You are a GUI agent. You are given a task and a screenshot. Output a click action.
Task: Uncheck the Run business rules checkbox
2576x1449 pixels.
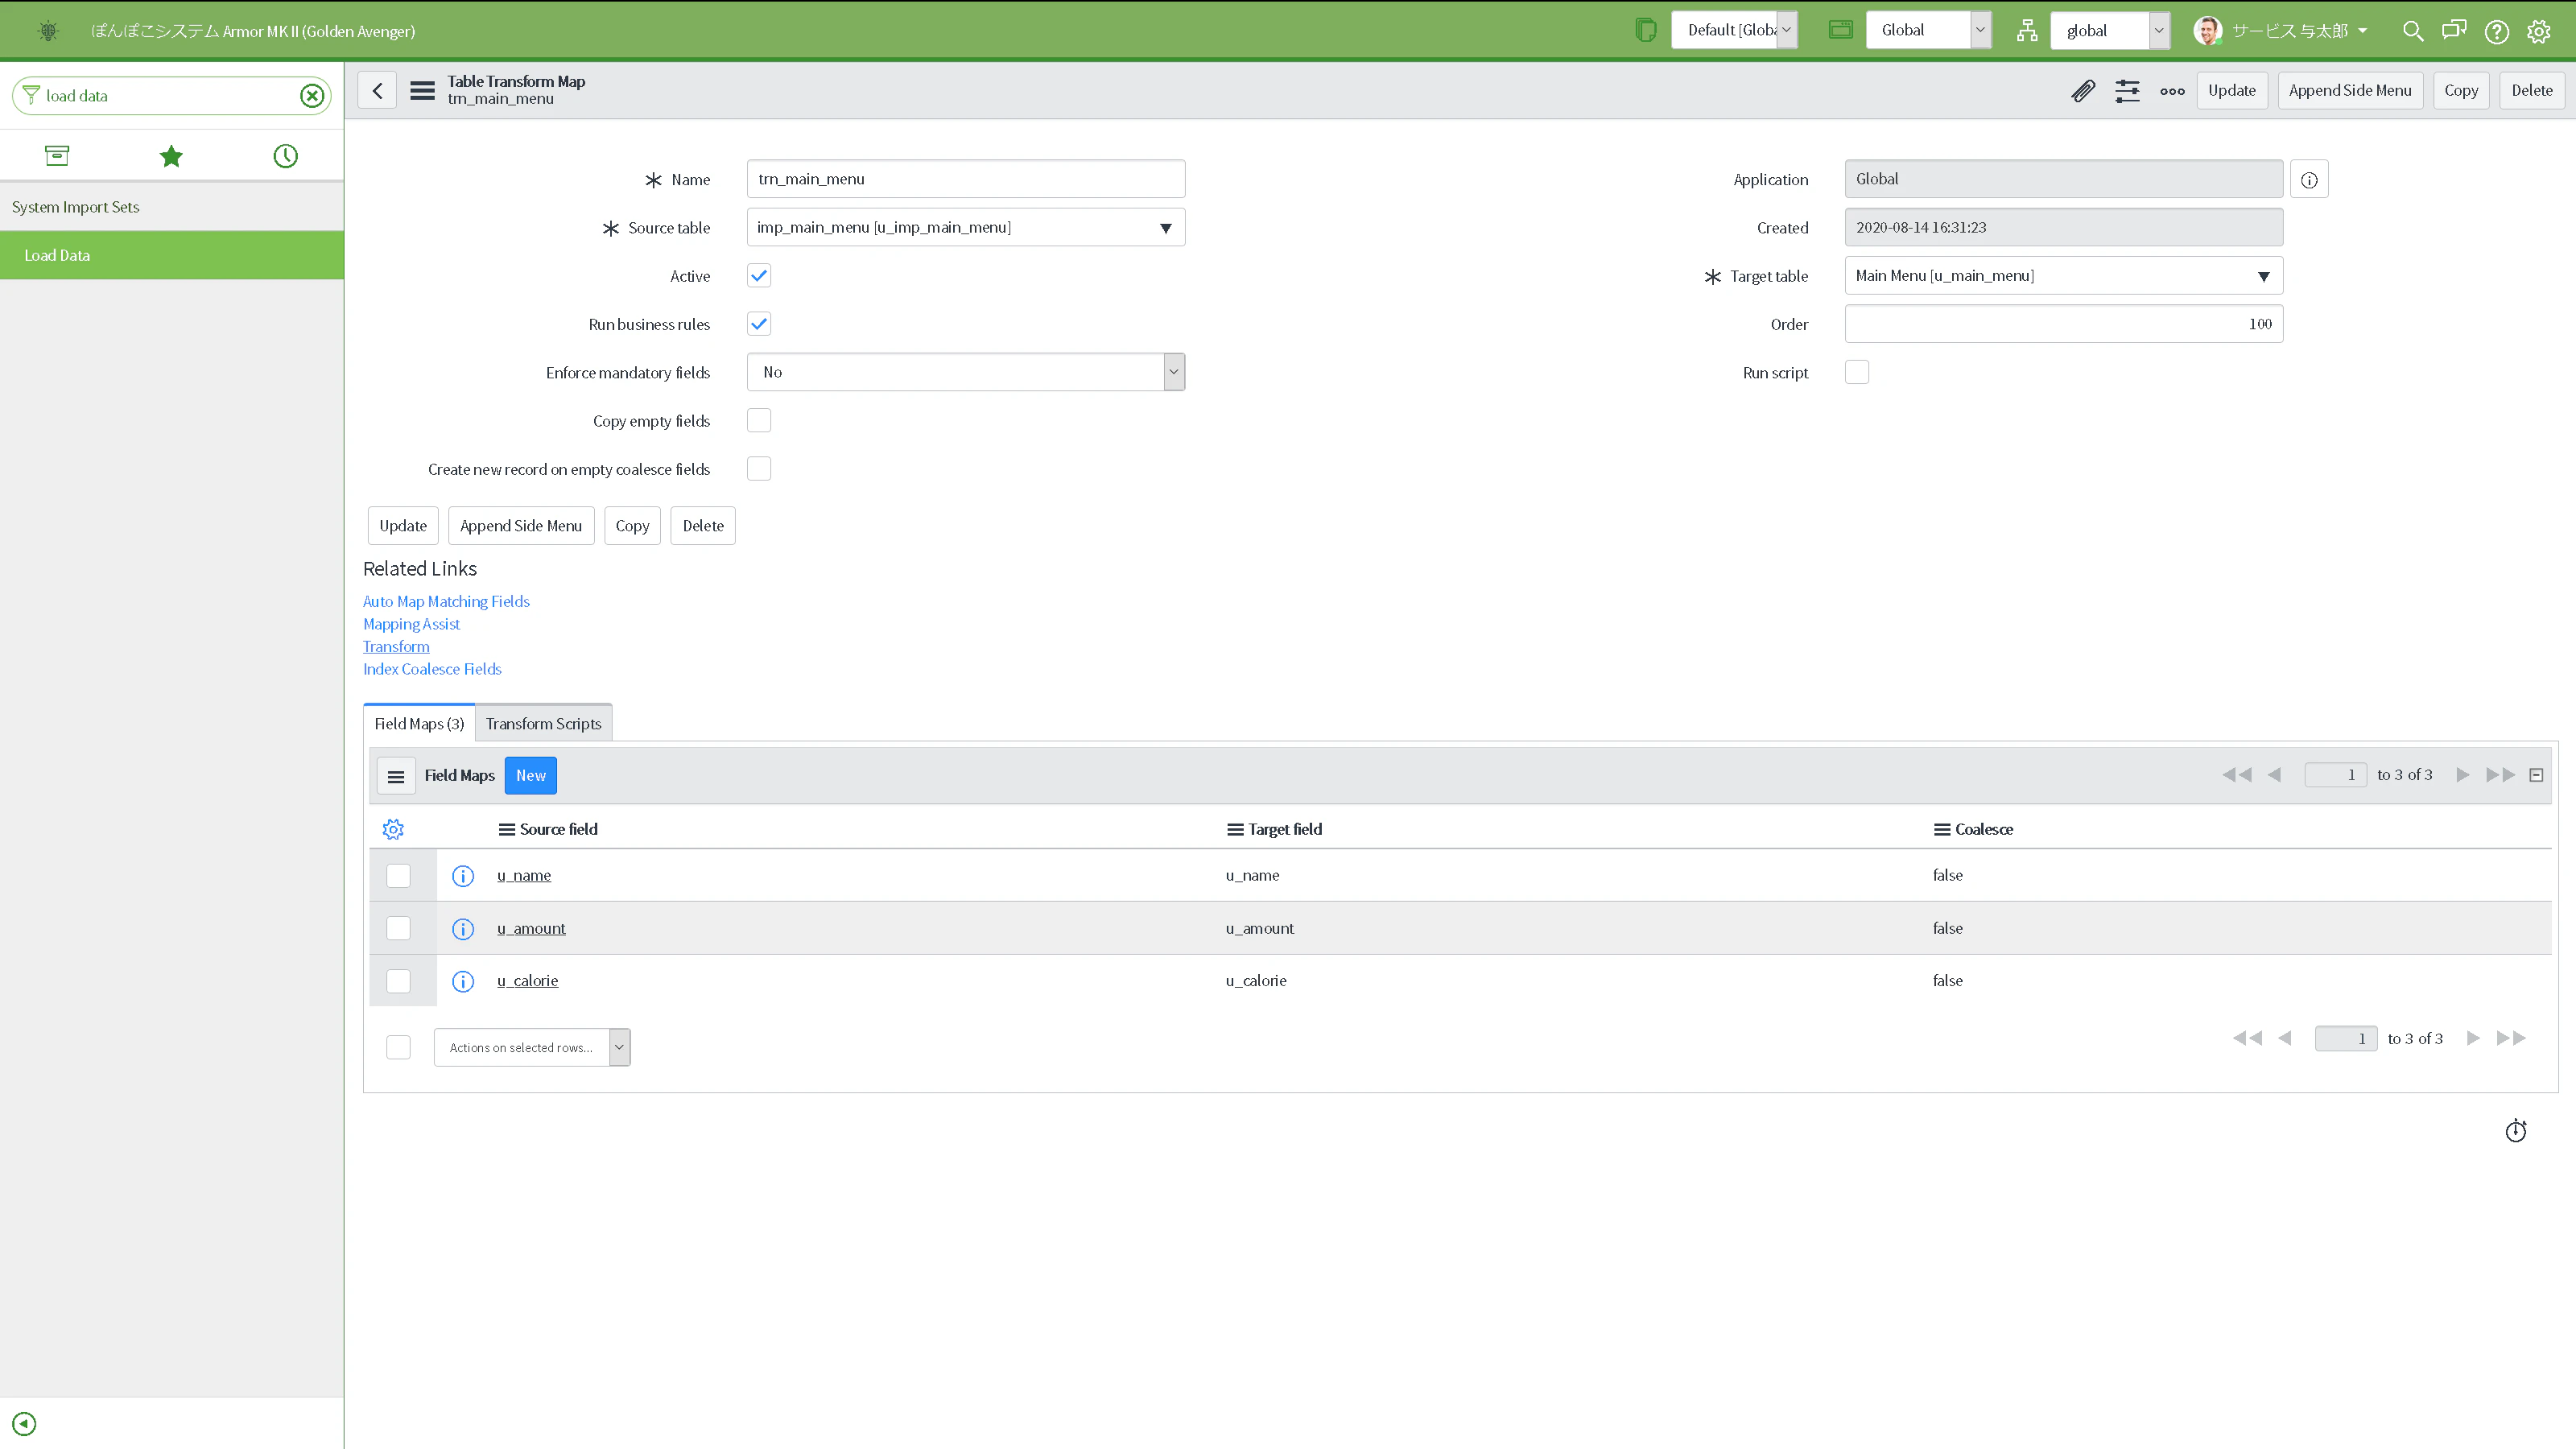coord(759,324)
